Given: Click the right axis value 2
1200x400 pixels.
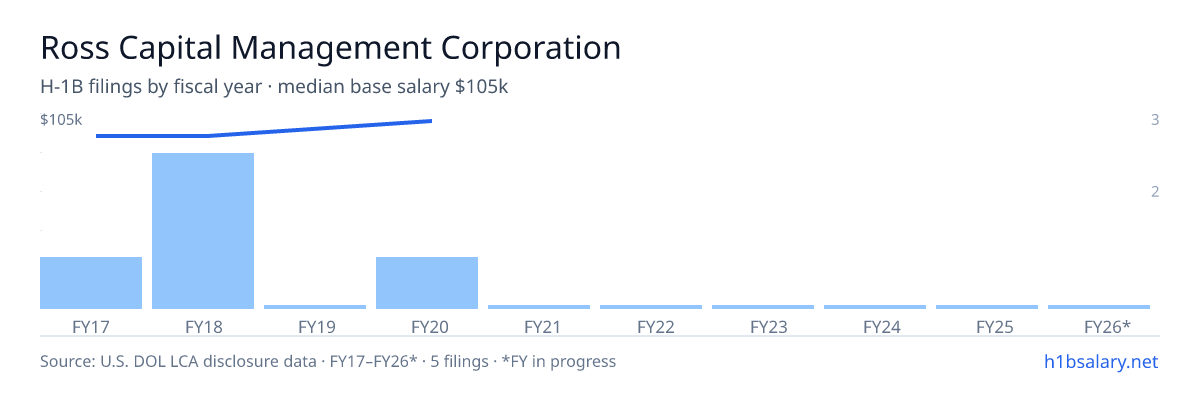Looking at the screenshot, I should click(1155, 192).
